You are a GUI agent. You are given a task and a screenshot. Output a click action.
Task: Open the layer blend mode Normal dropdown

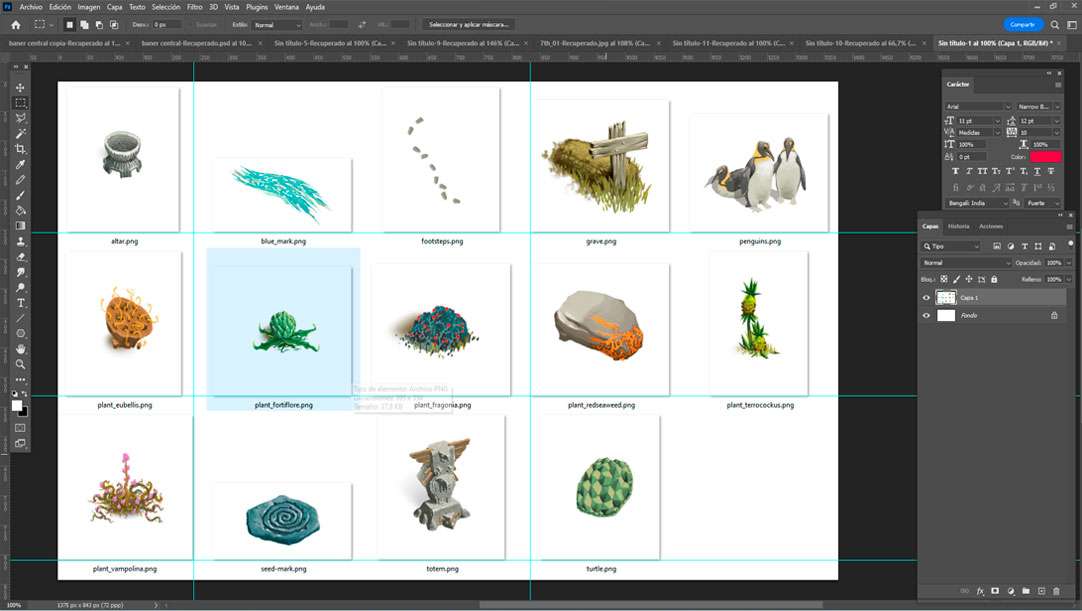tap(965, 263)
